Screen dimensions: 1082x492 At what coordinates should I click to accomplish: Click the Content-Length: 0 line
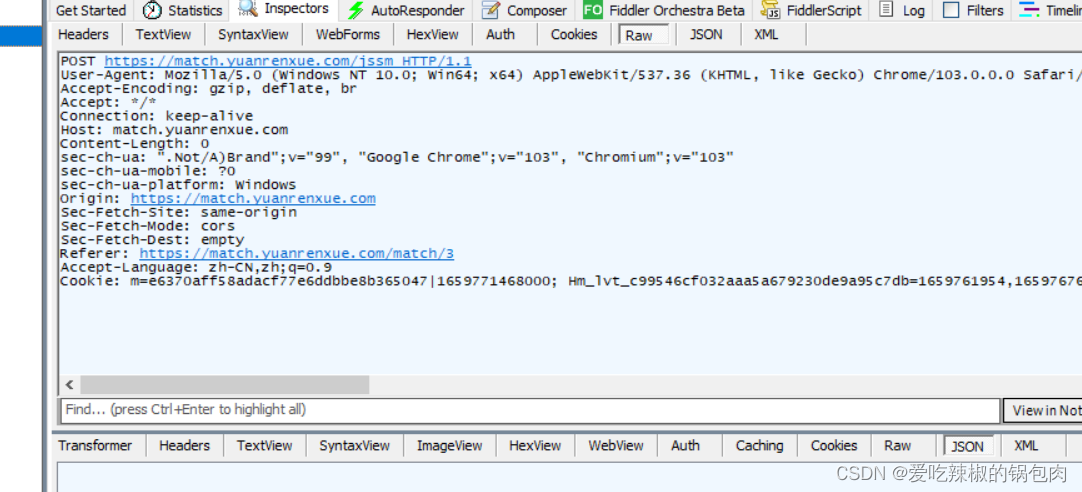point(135,144)
